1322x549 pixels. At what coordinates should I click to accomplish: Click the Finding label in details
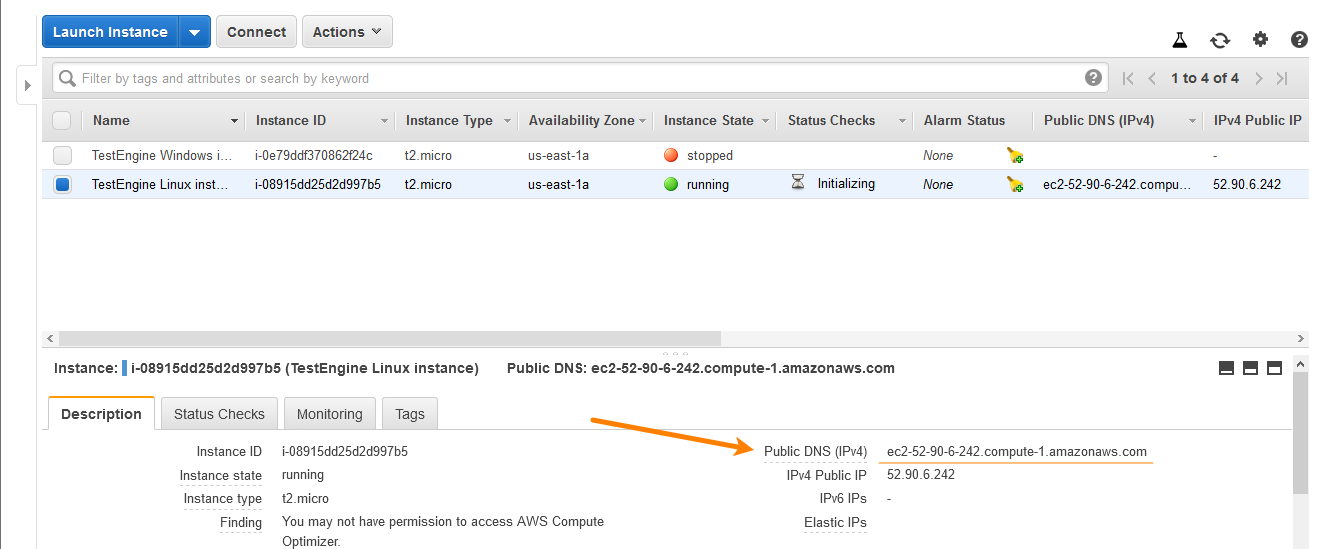[241, 522]
